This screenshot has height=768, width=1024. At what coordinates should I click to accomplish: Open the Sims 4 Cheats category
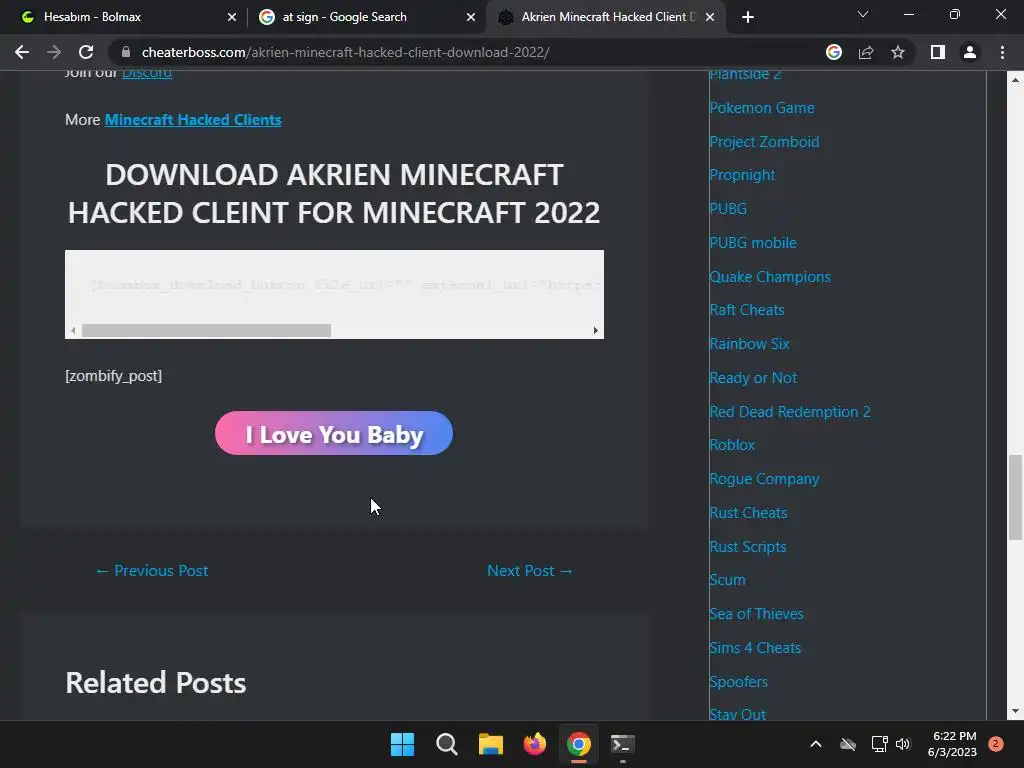coord(755,648)
